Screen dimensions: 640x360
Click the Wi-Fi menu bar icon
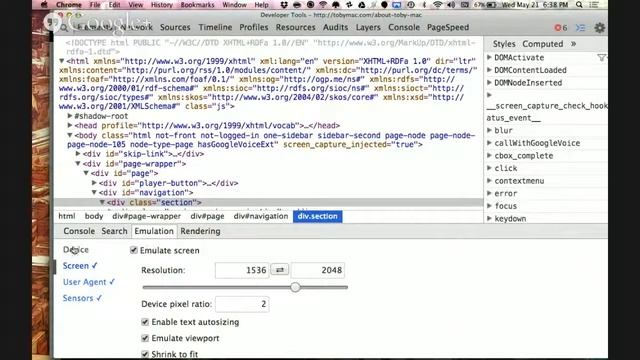pyautogui.click(x=437, y=5)
